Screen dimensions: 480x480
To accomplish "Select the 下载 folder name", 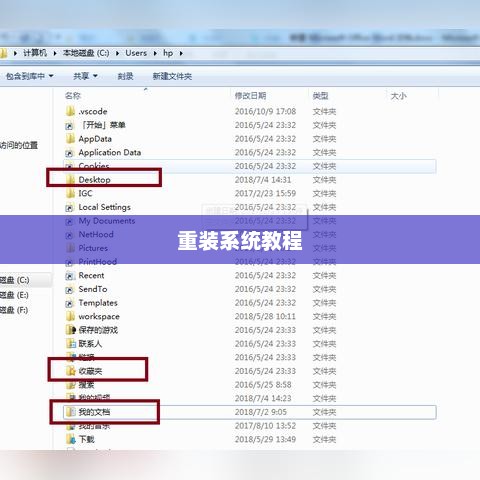I will coord(86,439).
